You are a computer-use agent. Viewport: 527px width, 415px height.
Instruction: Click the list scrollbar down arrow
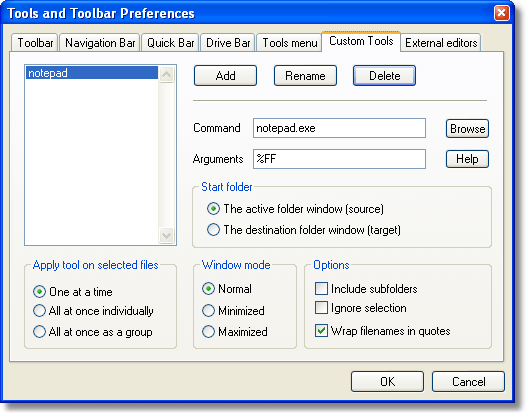click(167, 235)
